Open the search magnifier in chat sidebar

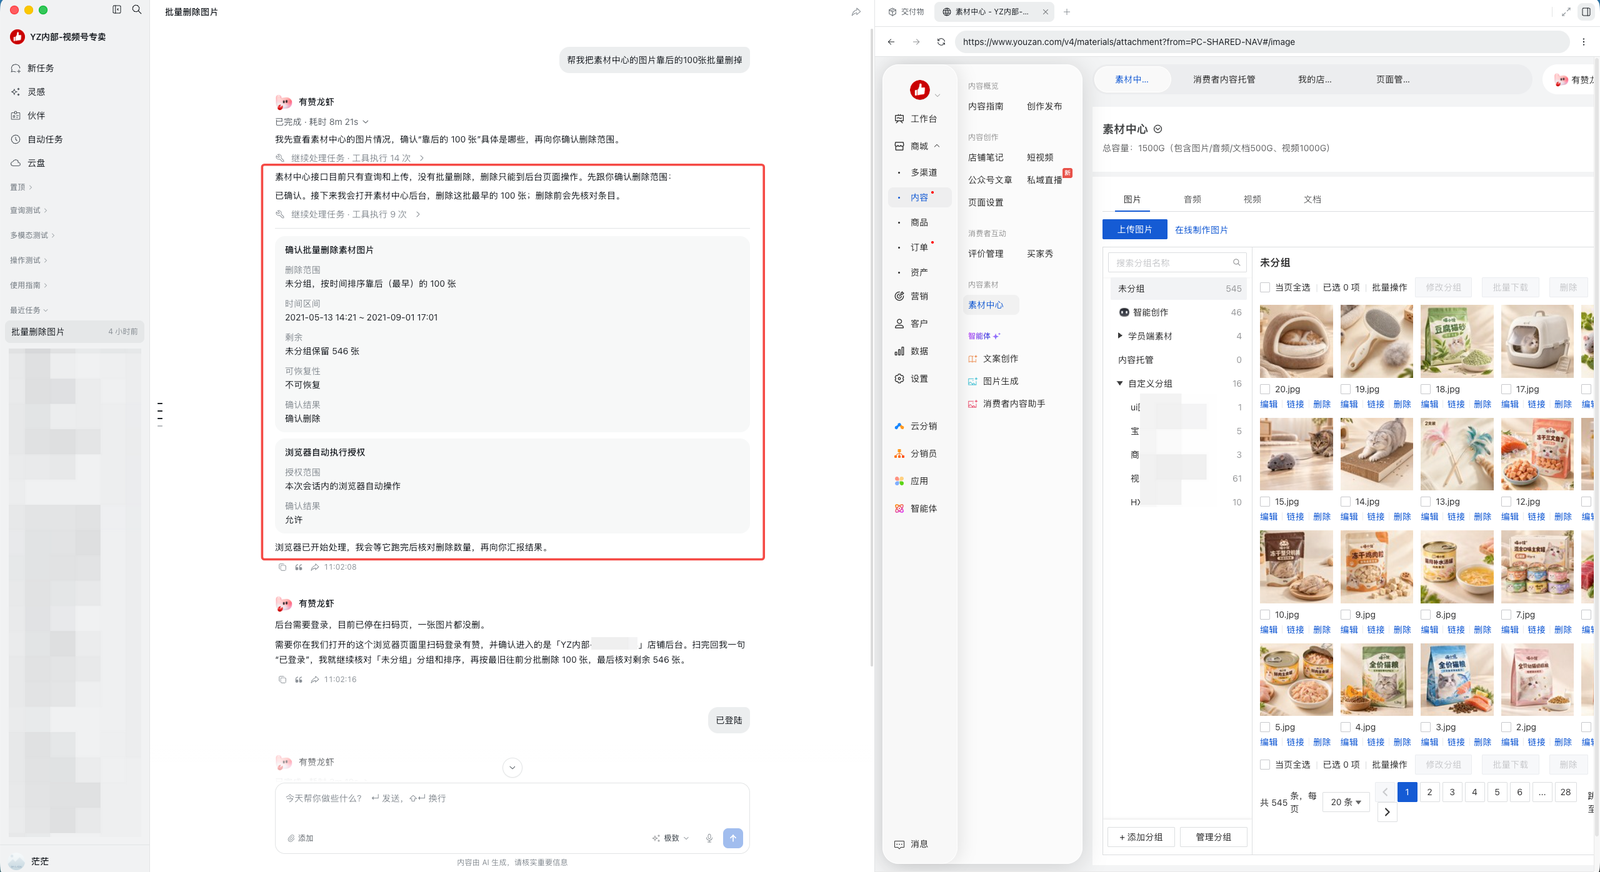click(x=137, y=10)
